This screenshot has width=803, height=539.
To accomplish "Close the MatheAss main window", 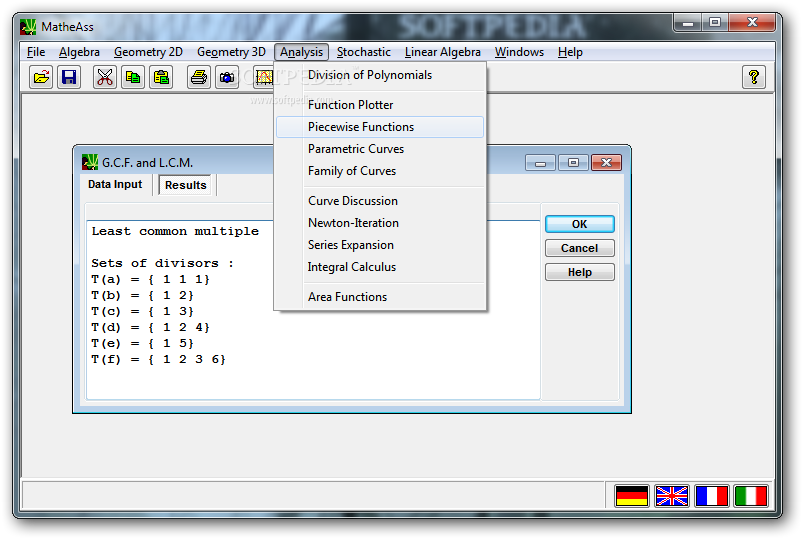I will pyautogui.click(x=751, y=23).
